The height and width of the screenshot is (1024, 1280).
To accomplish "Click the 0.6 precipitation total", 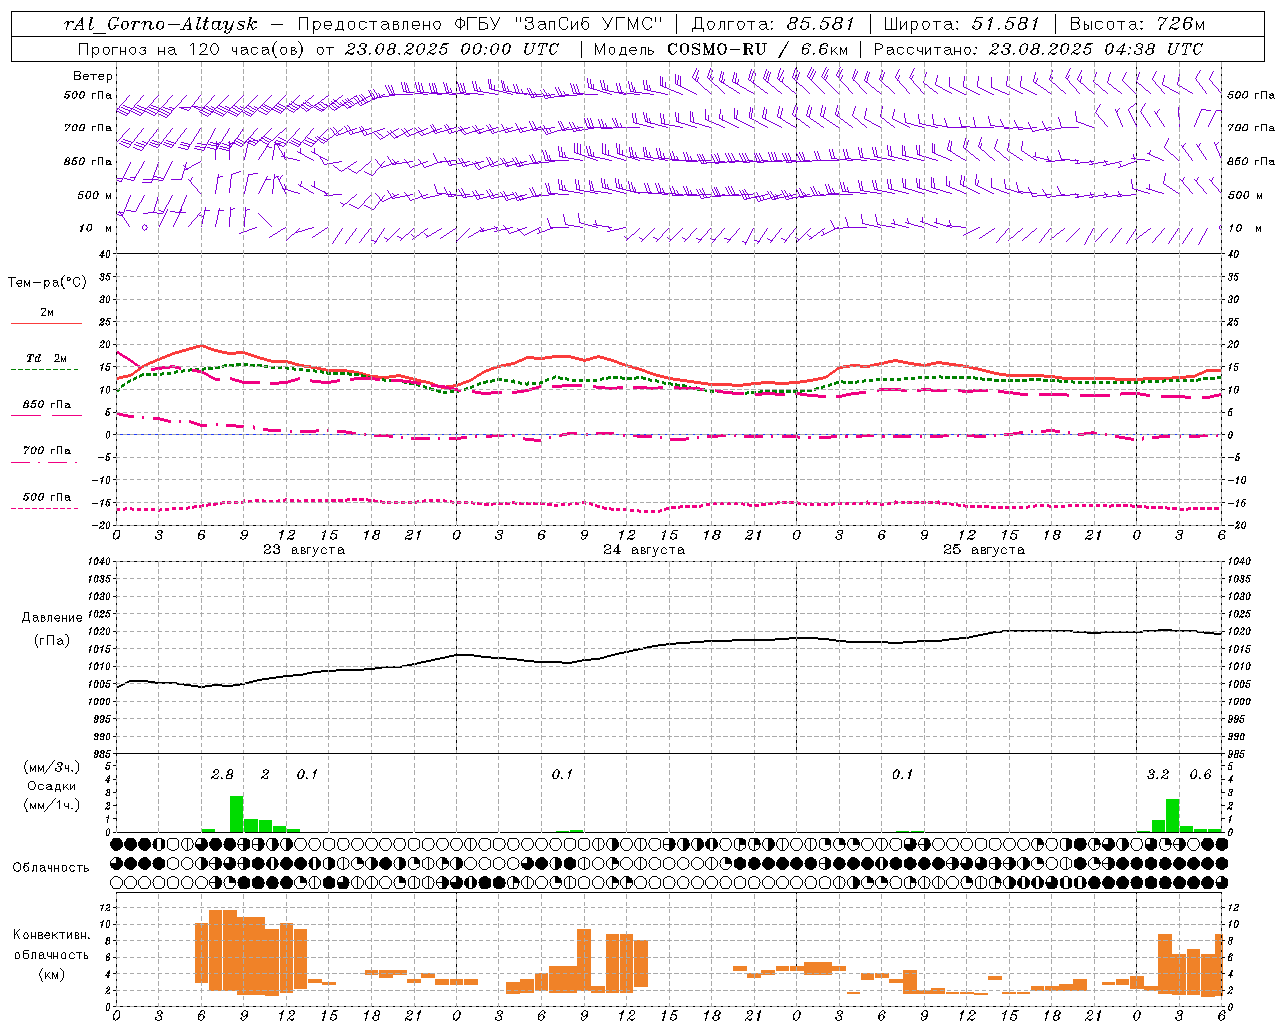I will pyautogui.click(x=1200, y=774).
